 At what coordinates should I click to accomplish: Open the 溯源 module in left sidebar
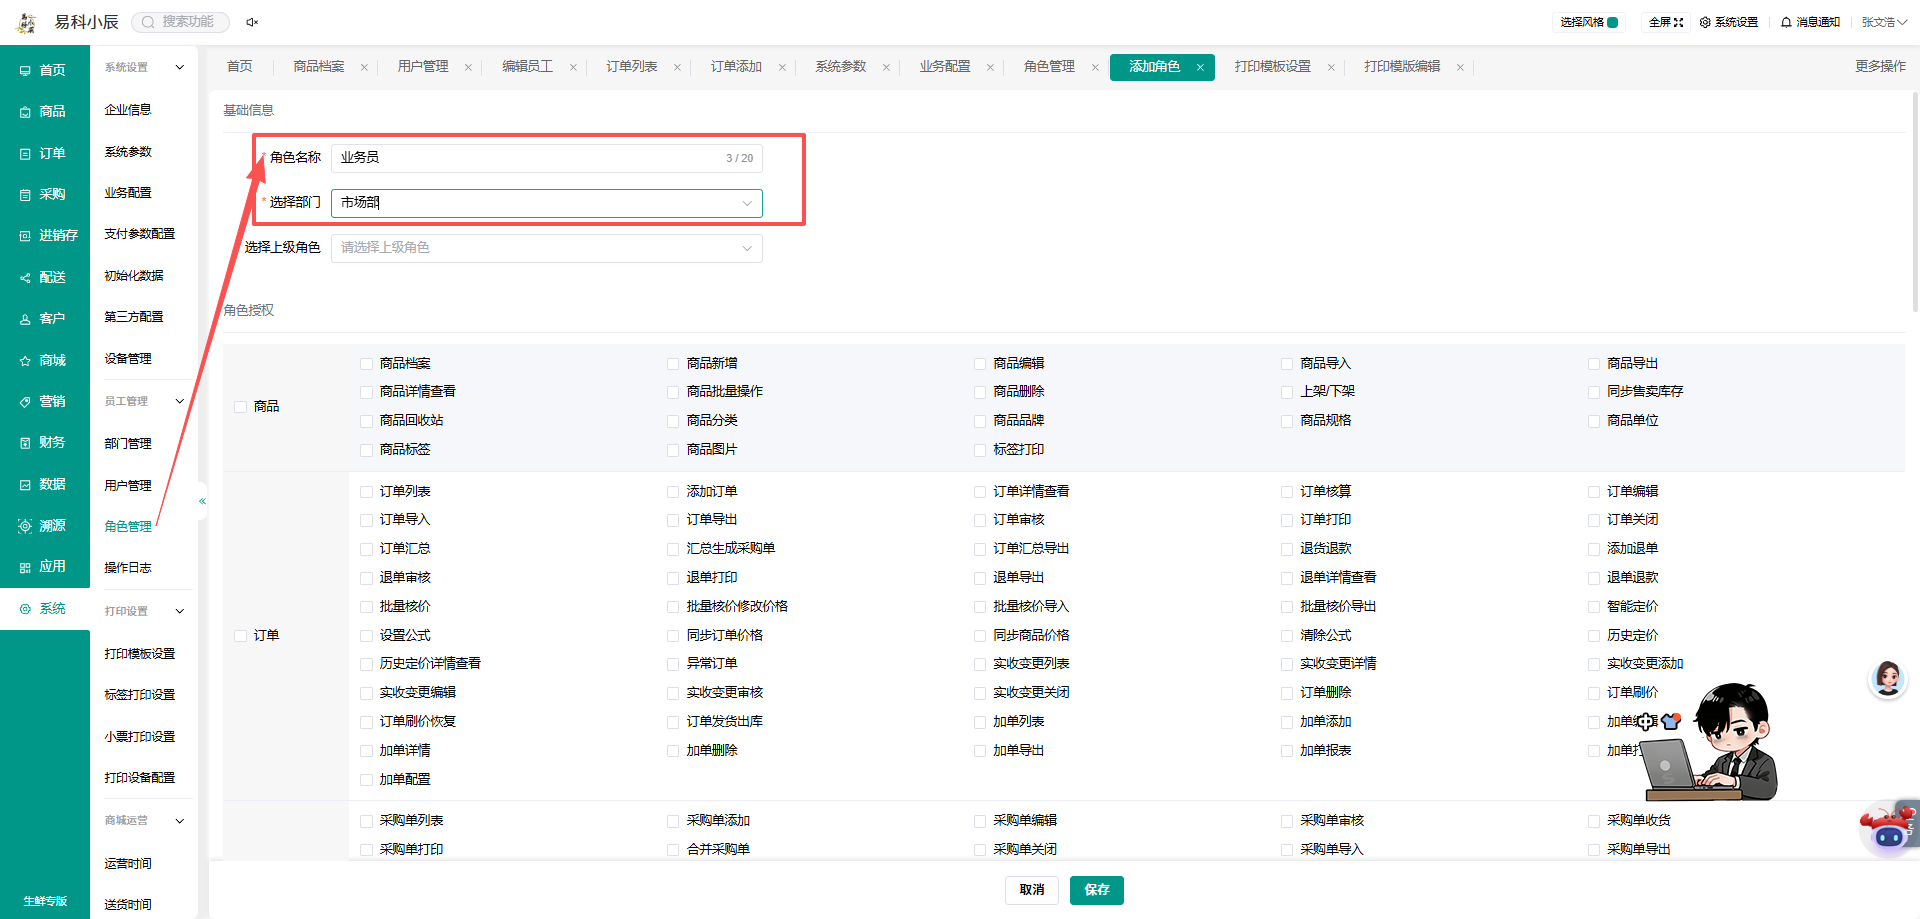click(43, 526)
